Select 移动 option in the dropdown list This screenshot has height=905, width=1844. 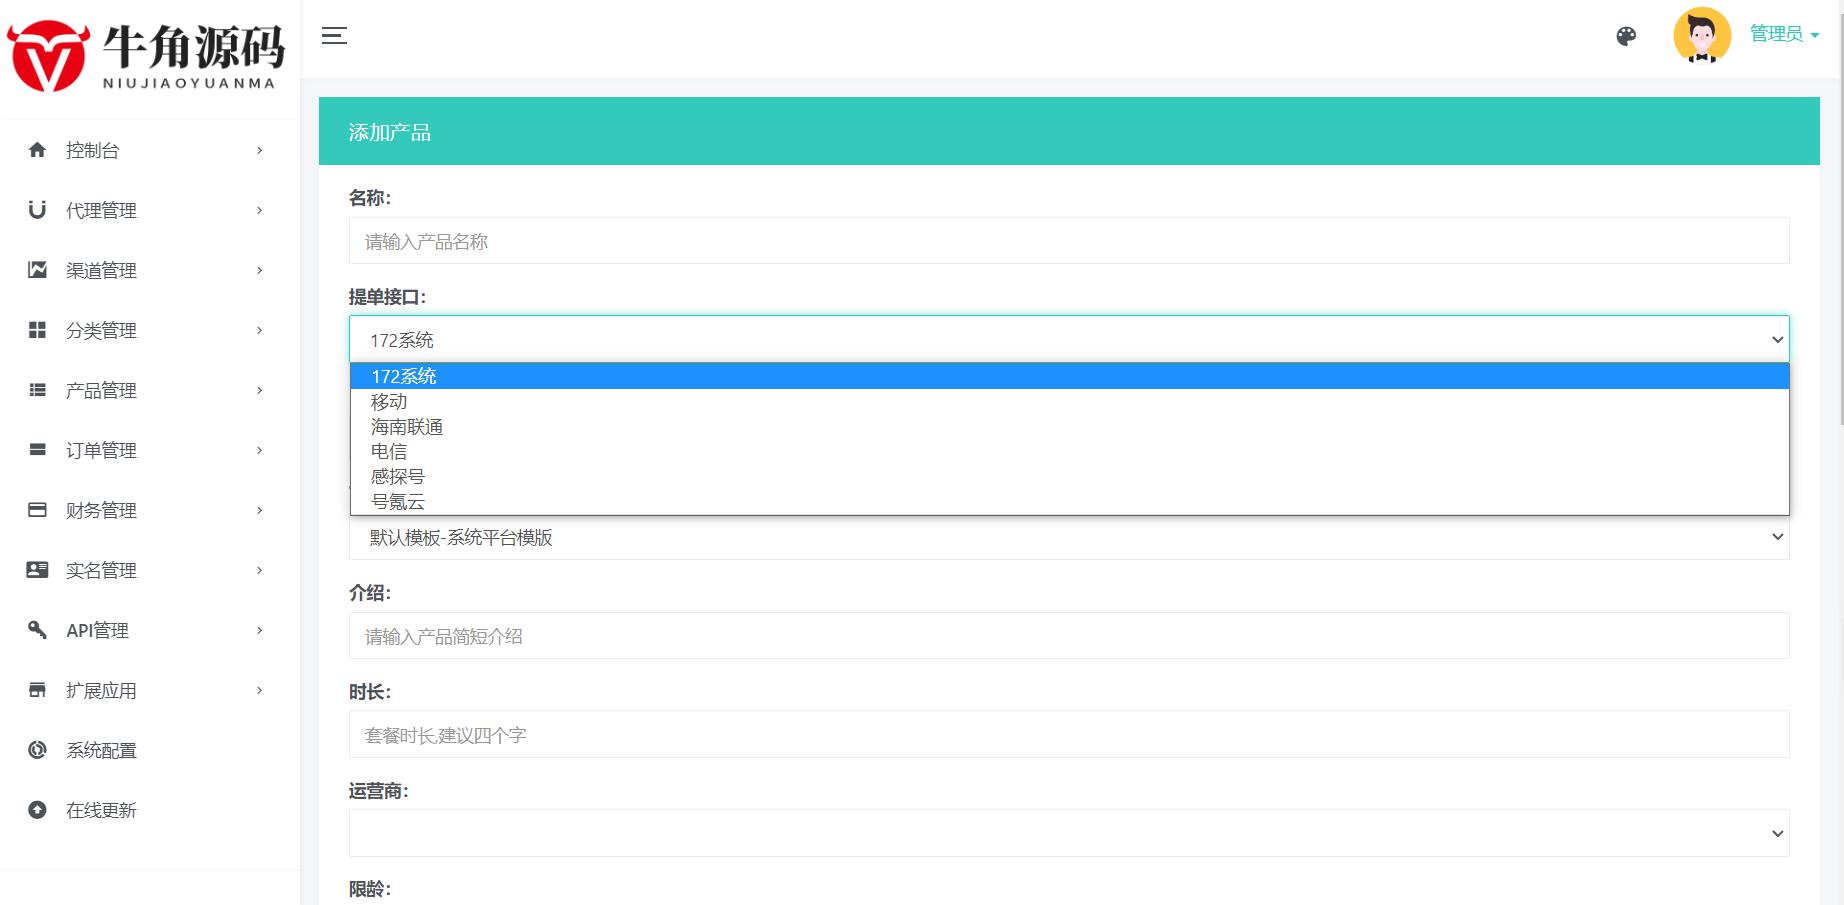(1069, 401)
